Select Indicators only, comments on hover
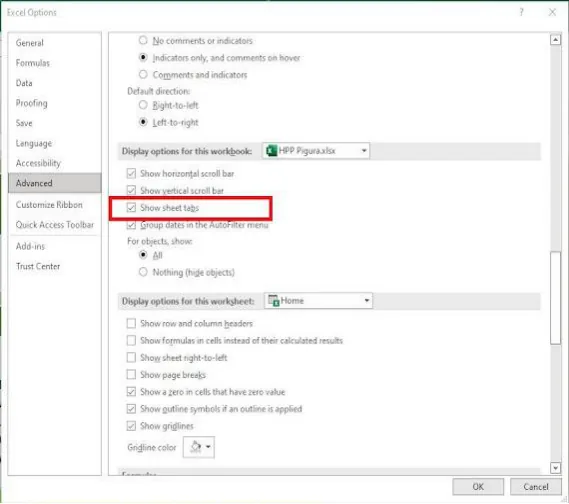The height and width of the screenshot is (504, 569). pyautogui.click(x=143, y=57)
